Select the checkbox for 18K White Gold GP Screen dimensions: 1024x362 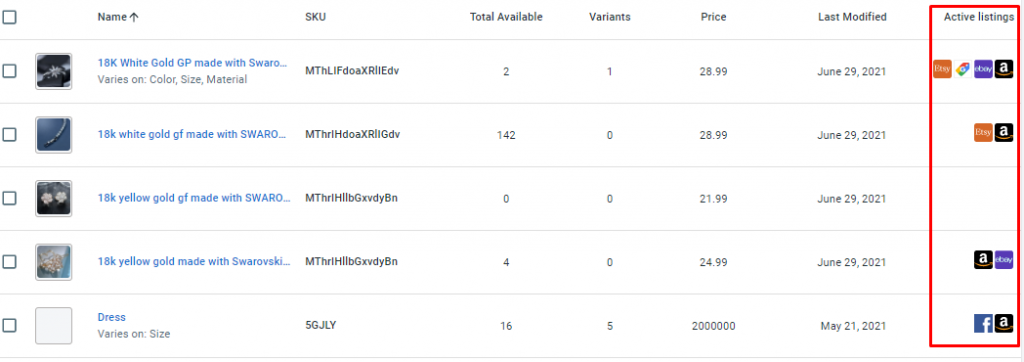[x=9, y=71]
